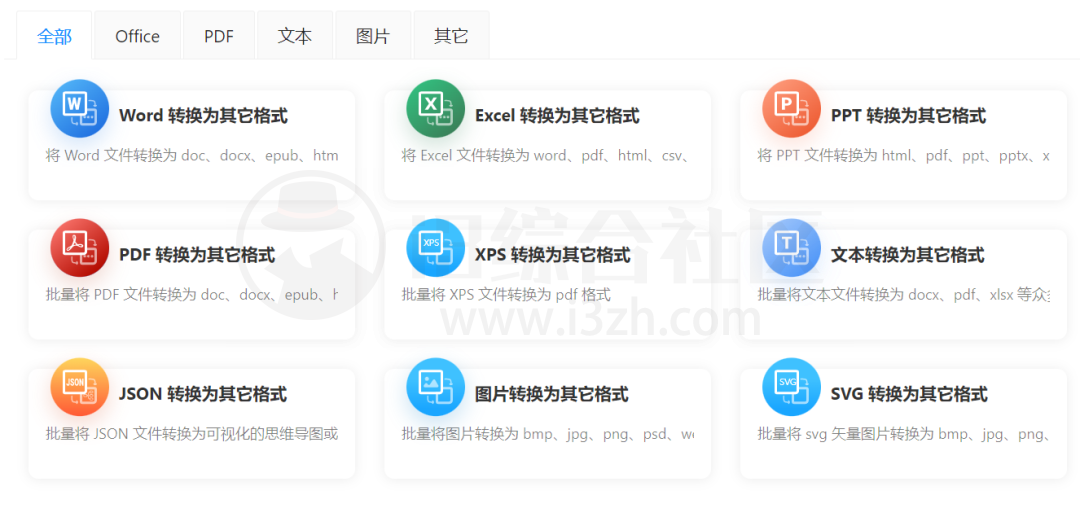Screen dimensions: 1080x517
Task: Click description "将 Word 文件转换为 doc、docx"
Action: (192, 156)
